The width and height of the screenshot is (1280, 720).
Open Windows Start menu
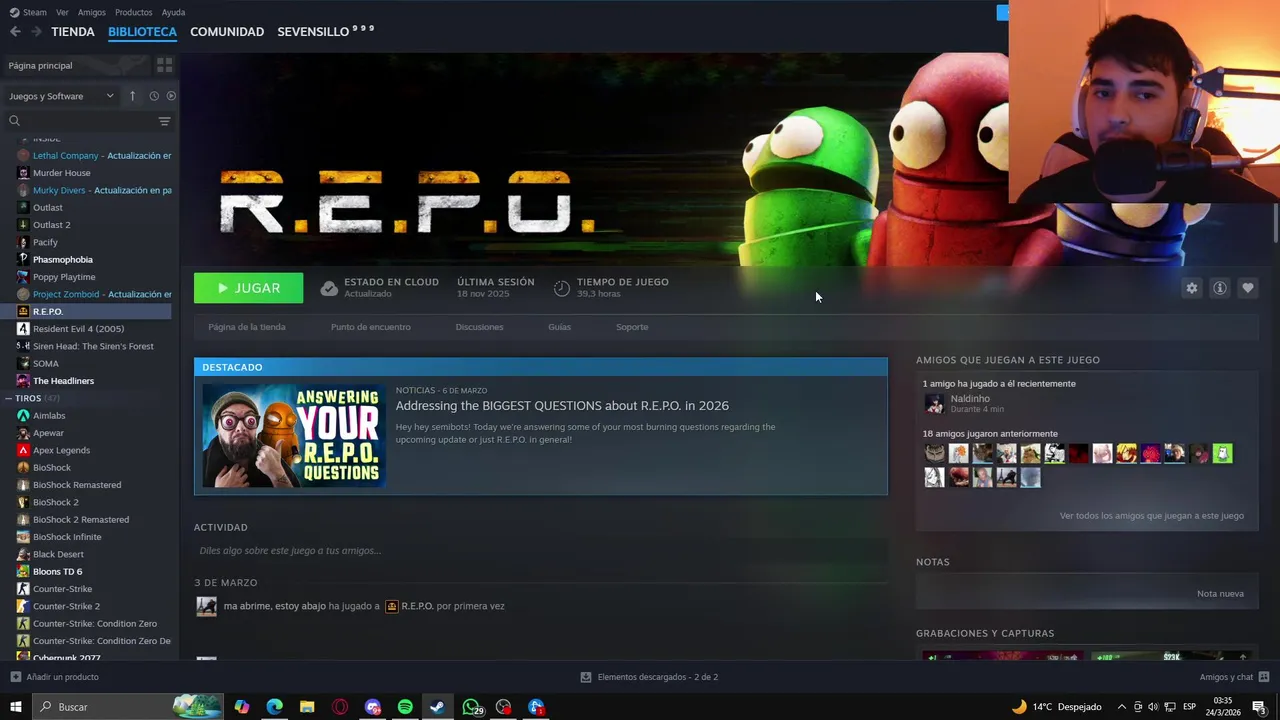(15, 707)
